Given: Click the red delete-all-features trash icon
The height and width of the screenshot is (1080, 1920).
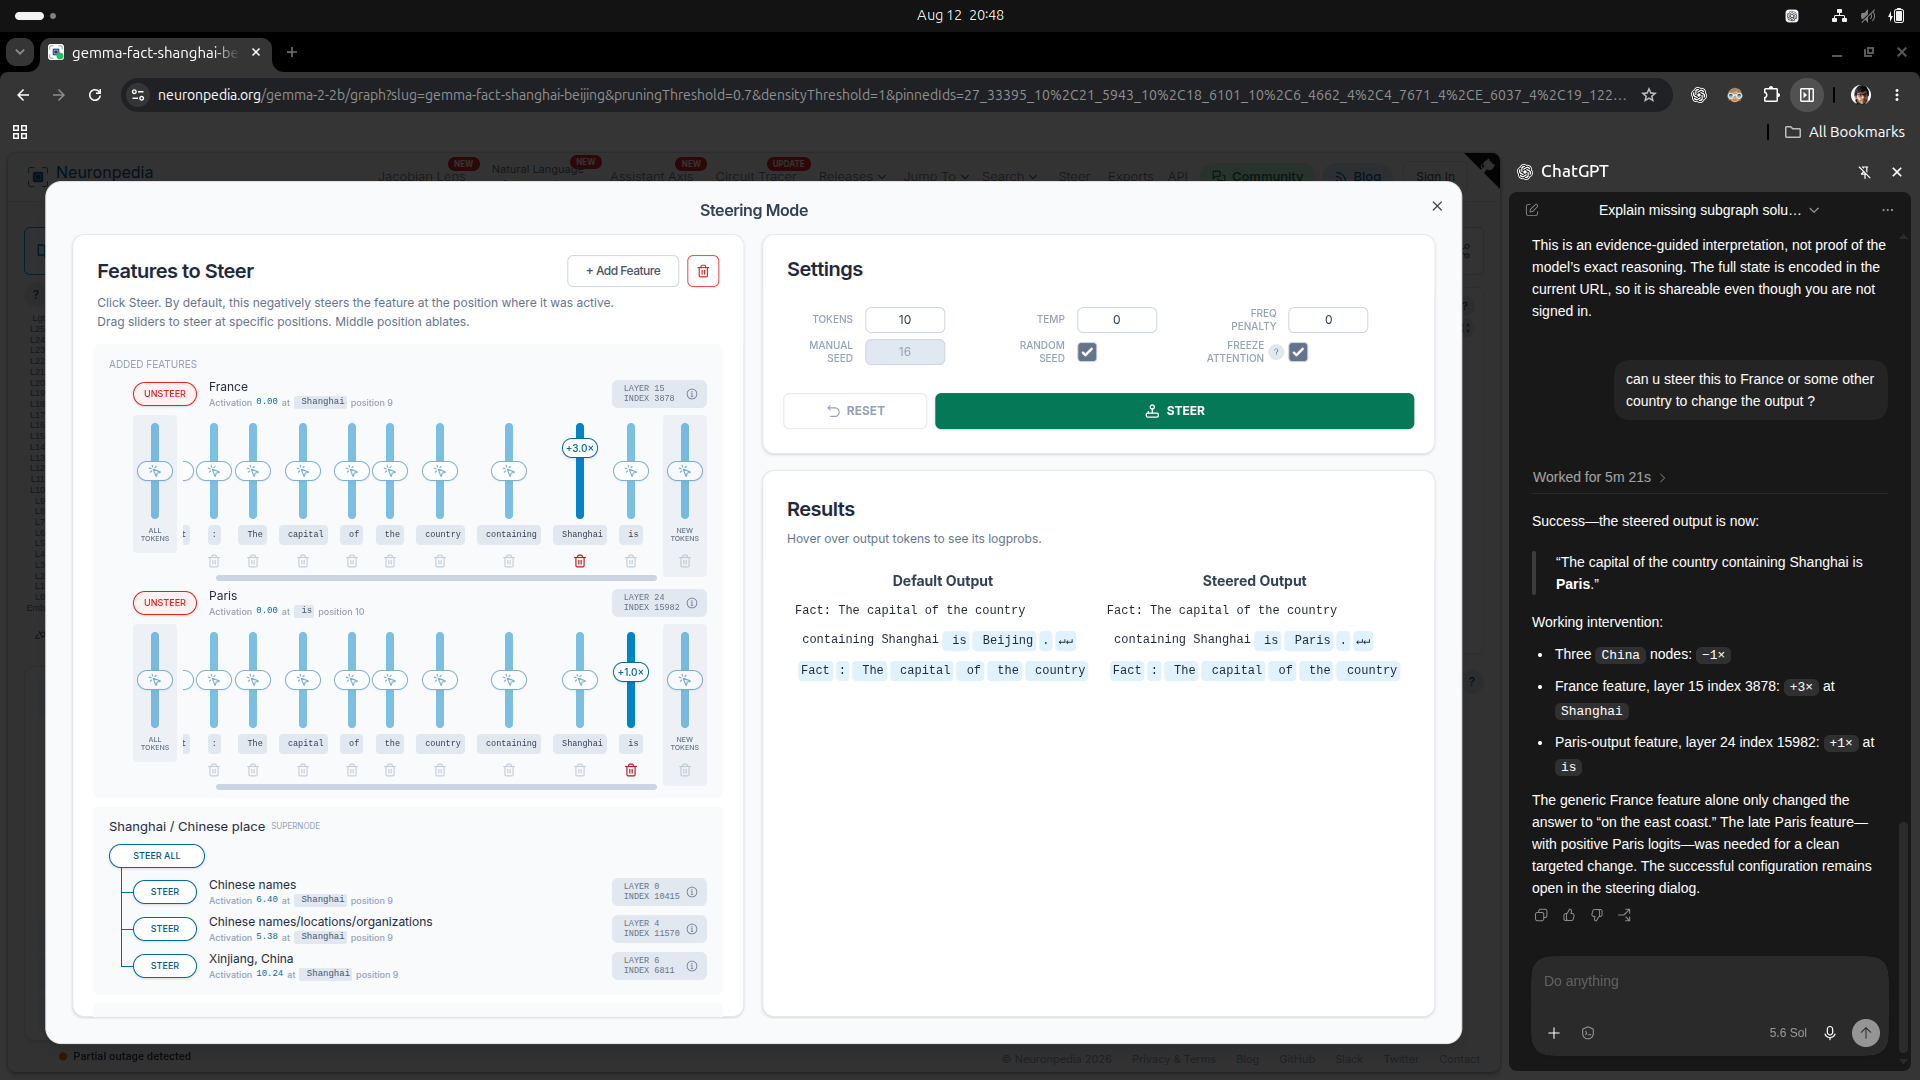Looking at the screenshot, I should 703,271.
